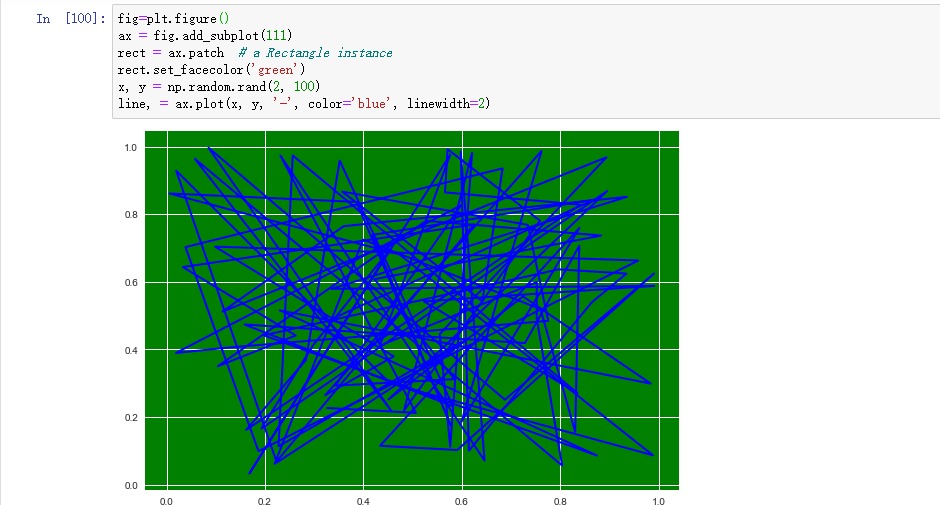Viewport: 940px width, 505px height.
Task: Click the 'green' string in code
Action: coord(275,70)
